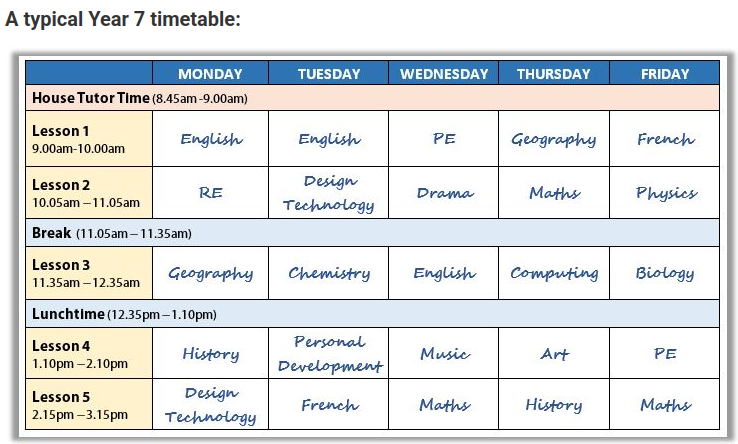Viewport: 738px width, 444px height.
Task: Click the Biology cell on Friday
Action: pos(665,273)
